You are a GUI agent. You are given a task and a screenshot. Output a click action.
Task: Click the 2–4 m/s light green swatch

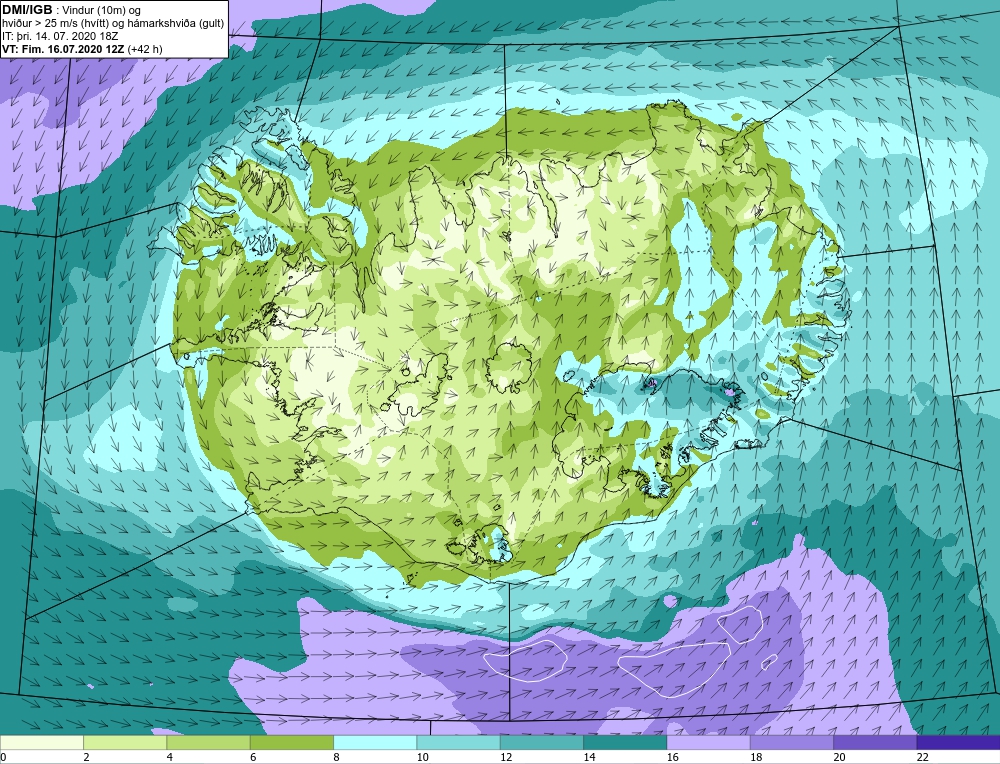click(125, 743)
